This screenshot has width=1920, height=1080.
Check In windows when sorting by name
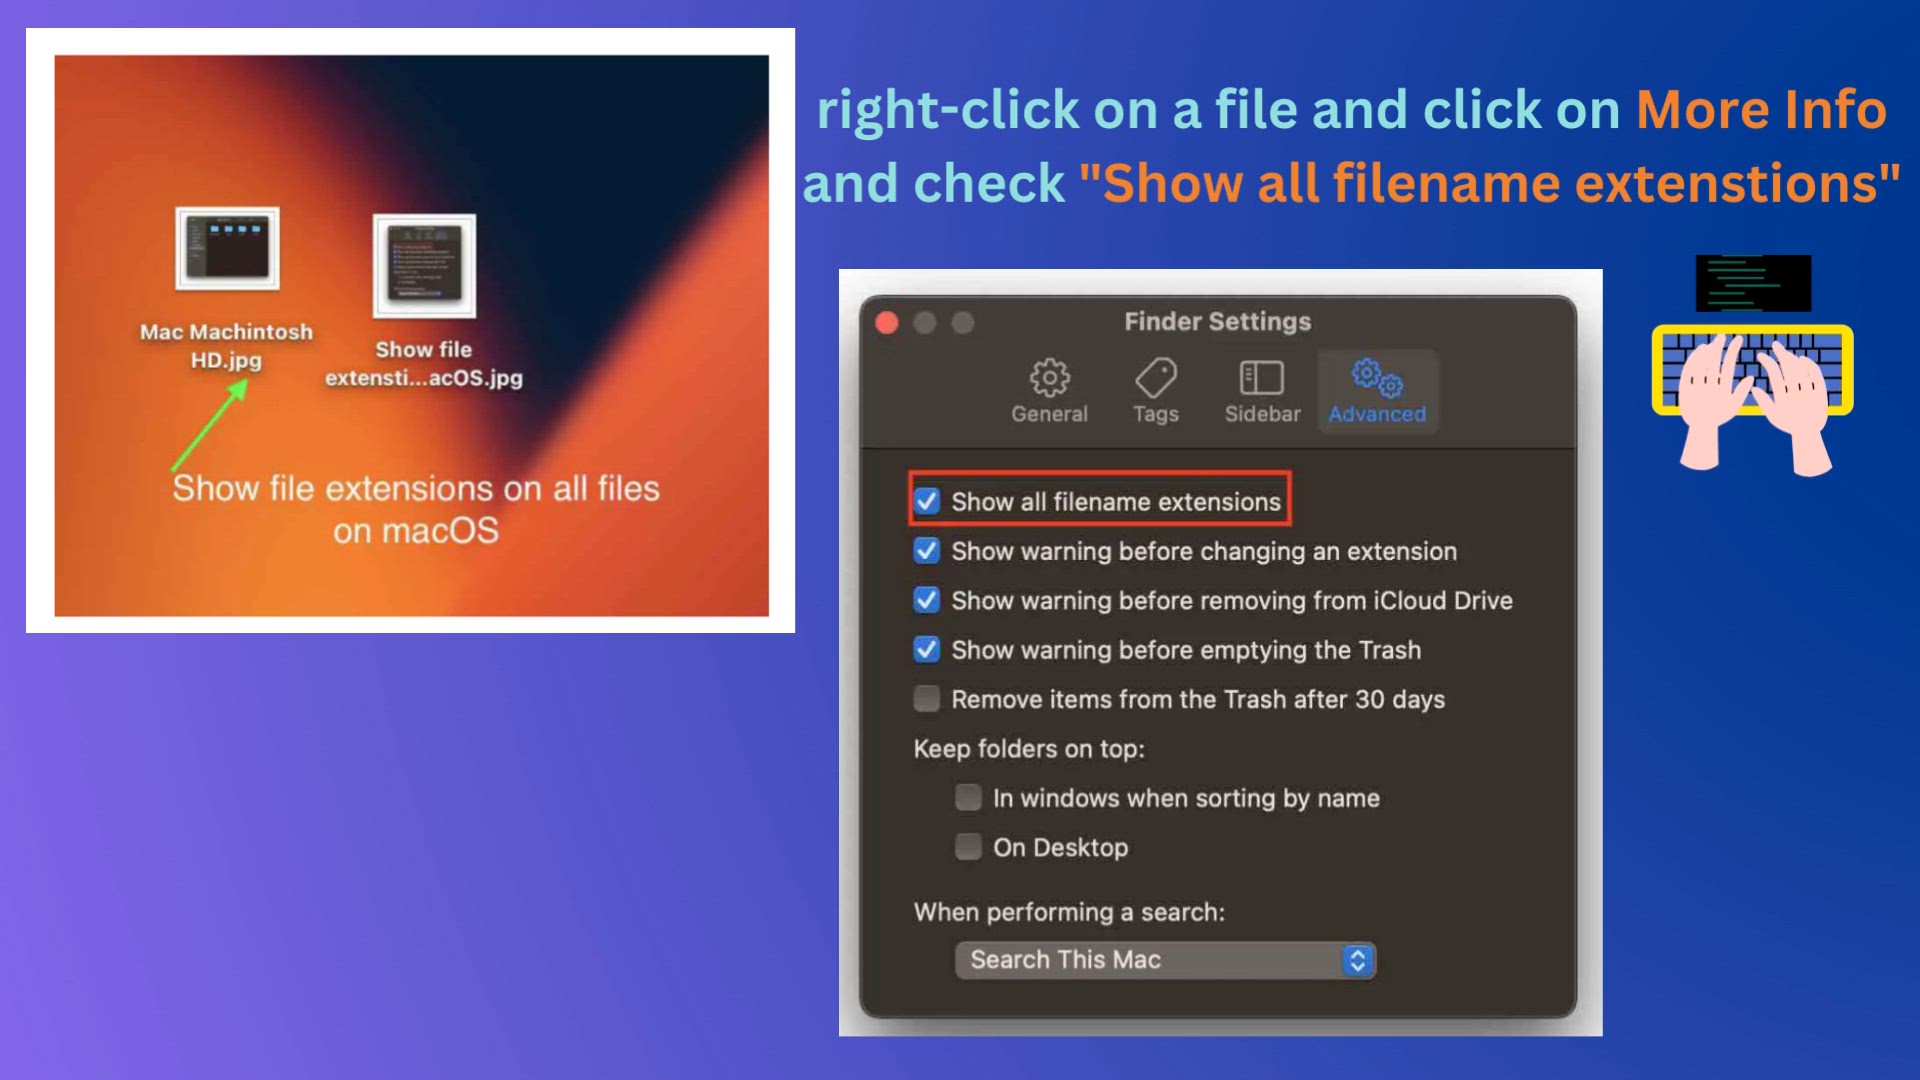[968, 798]
